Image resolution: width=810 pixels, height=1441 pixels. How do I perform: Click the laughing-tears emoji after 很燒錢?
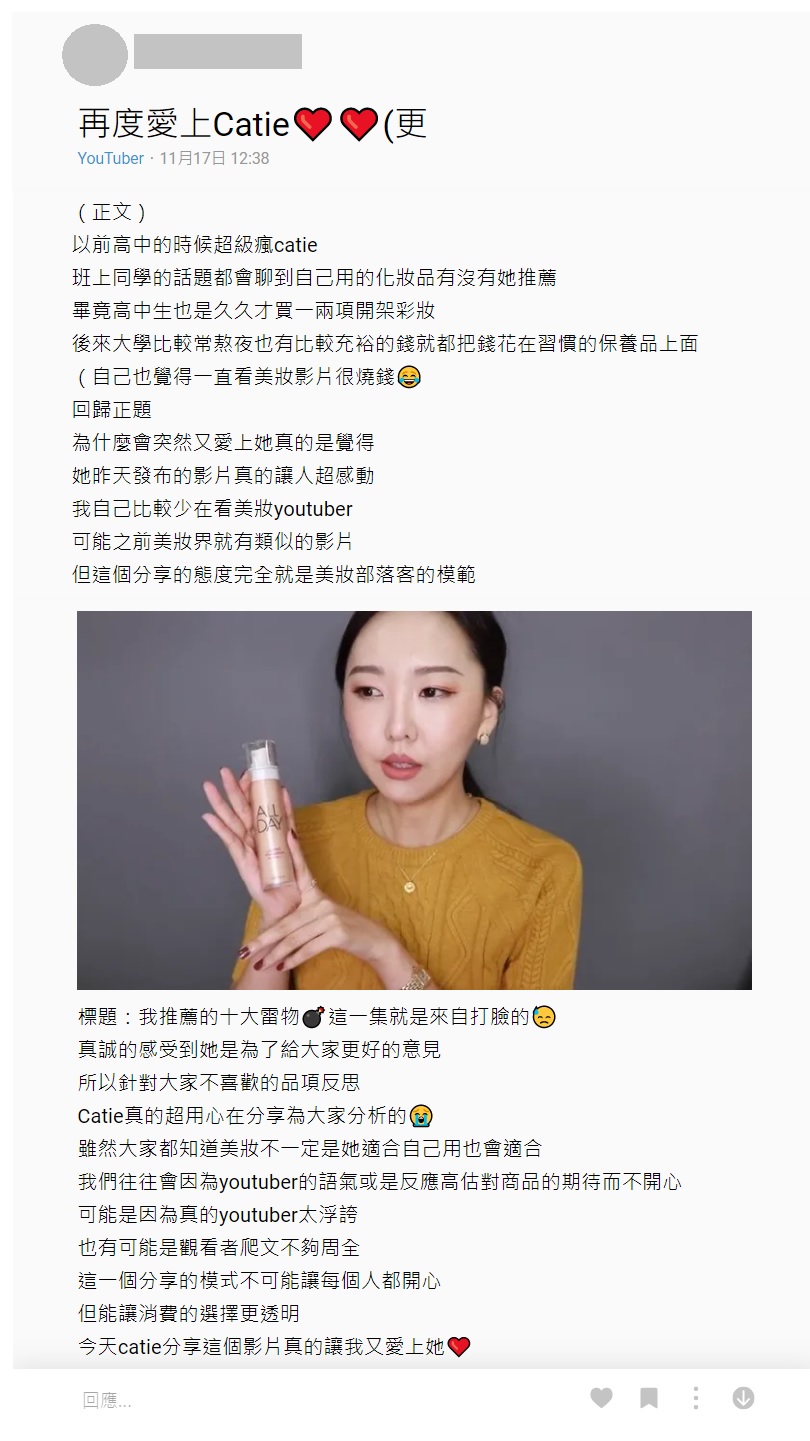(409, 377)
